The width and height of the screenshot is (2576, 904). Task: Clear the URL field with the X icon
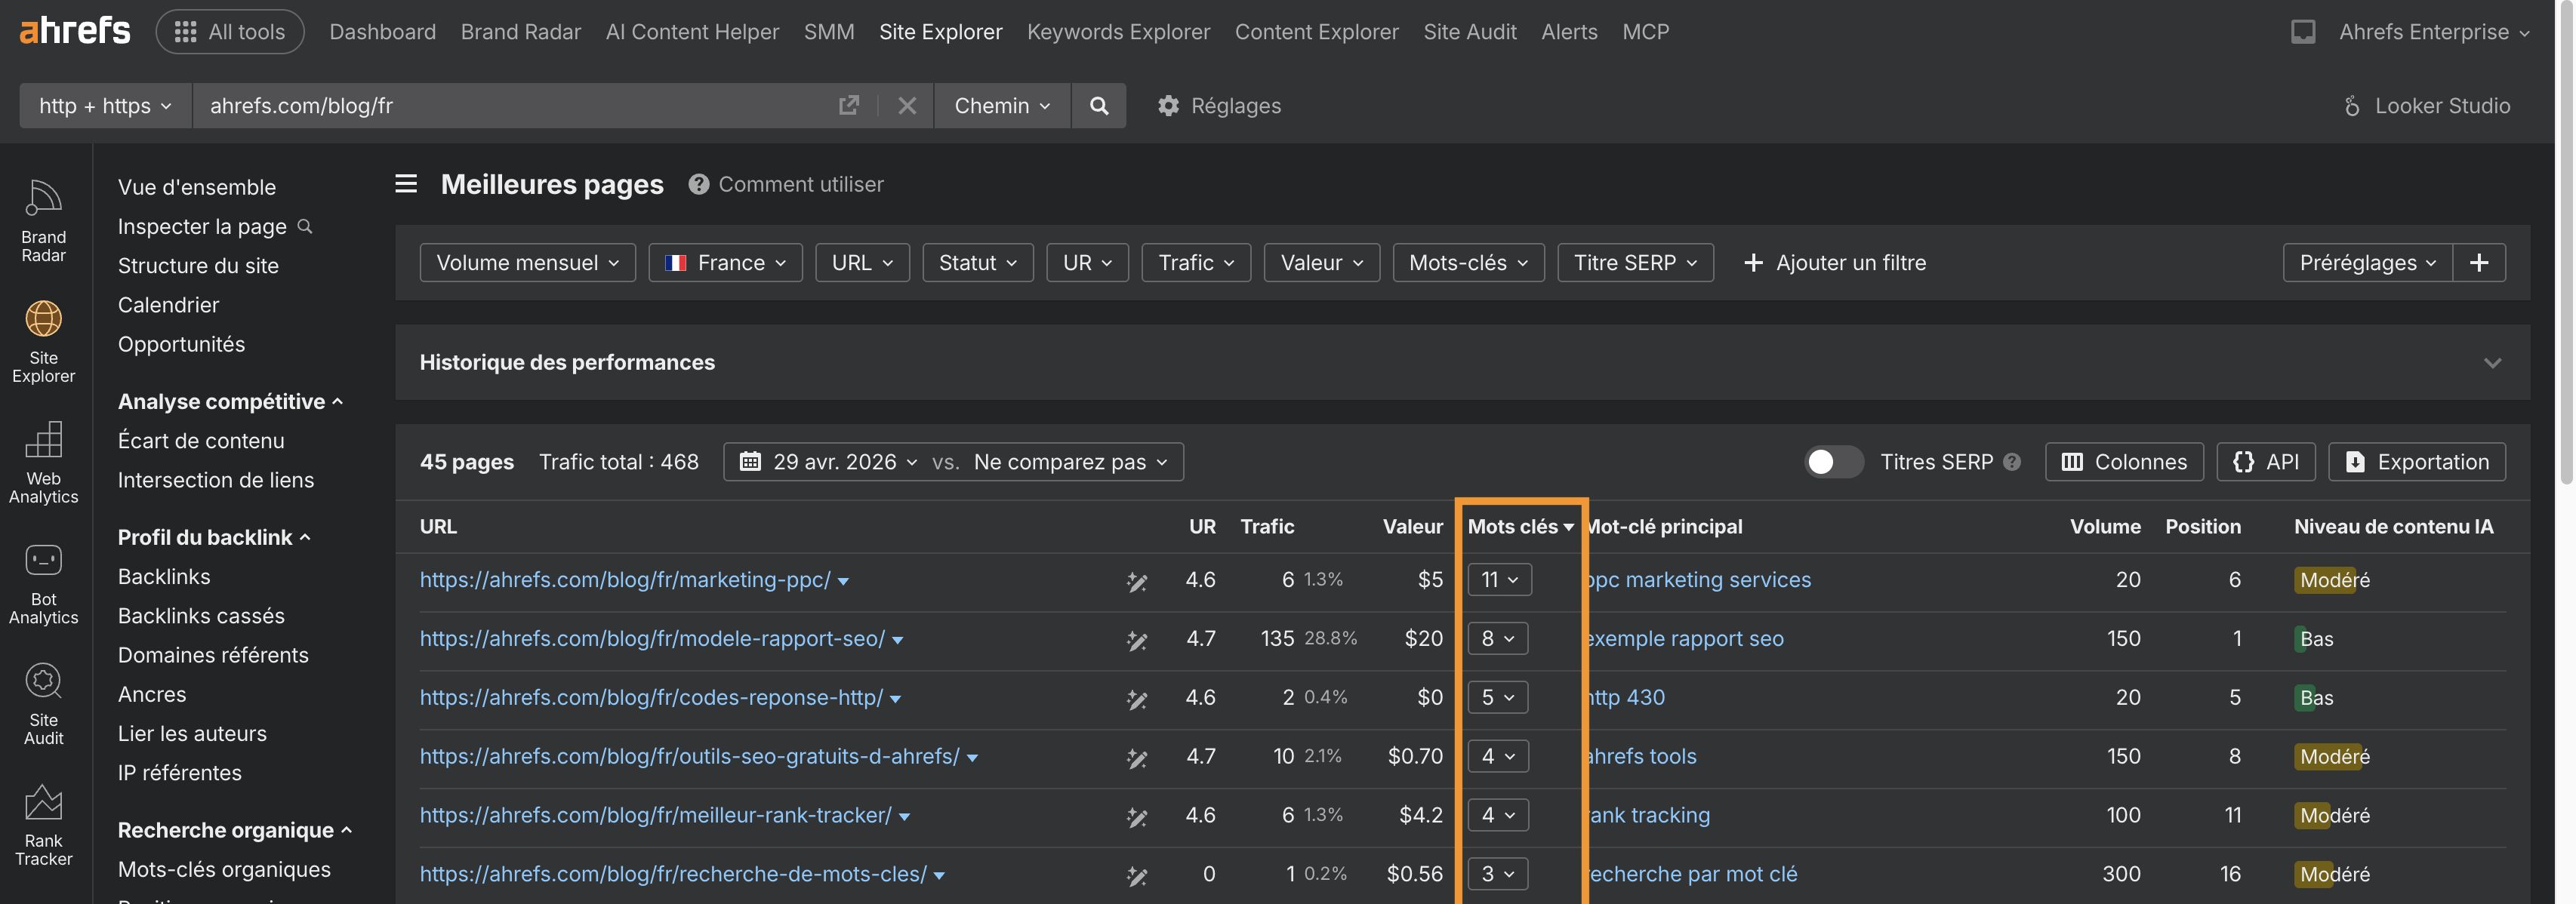tap(907, 105)
